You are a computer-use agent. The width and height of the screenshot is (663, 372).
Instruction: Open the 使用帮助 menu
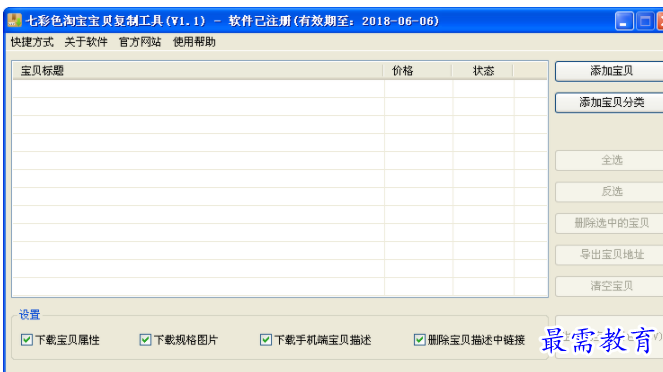pos(194,42)
